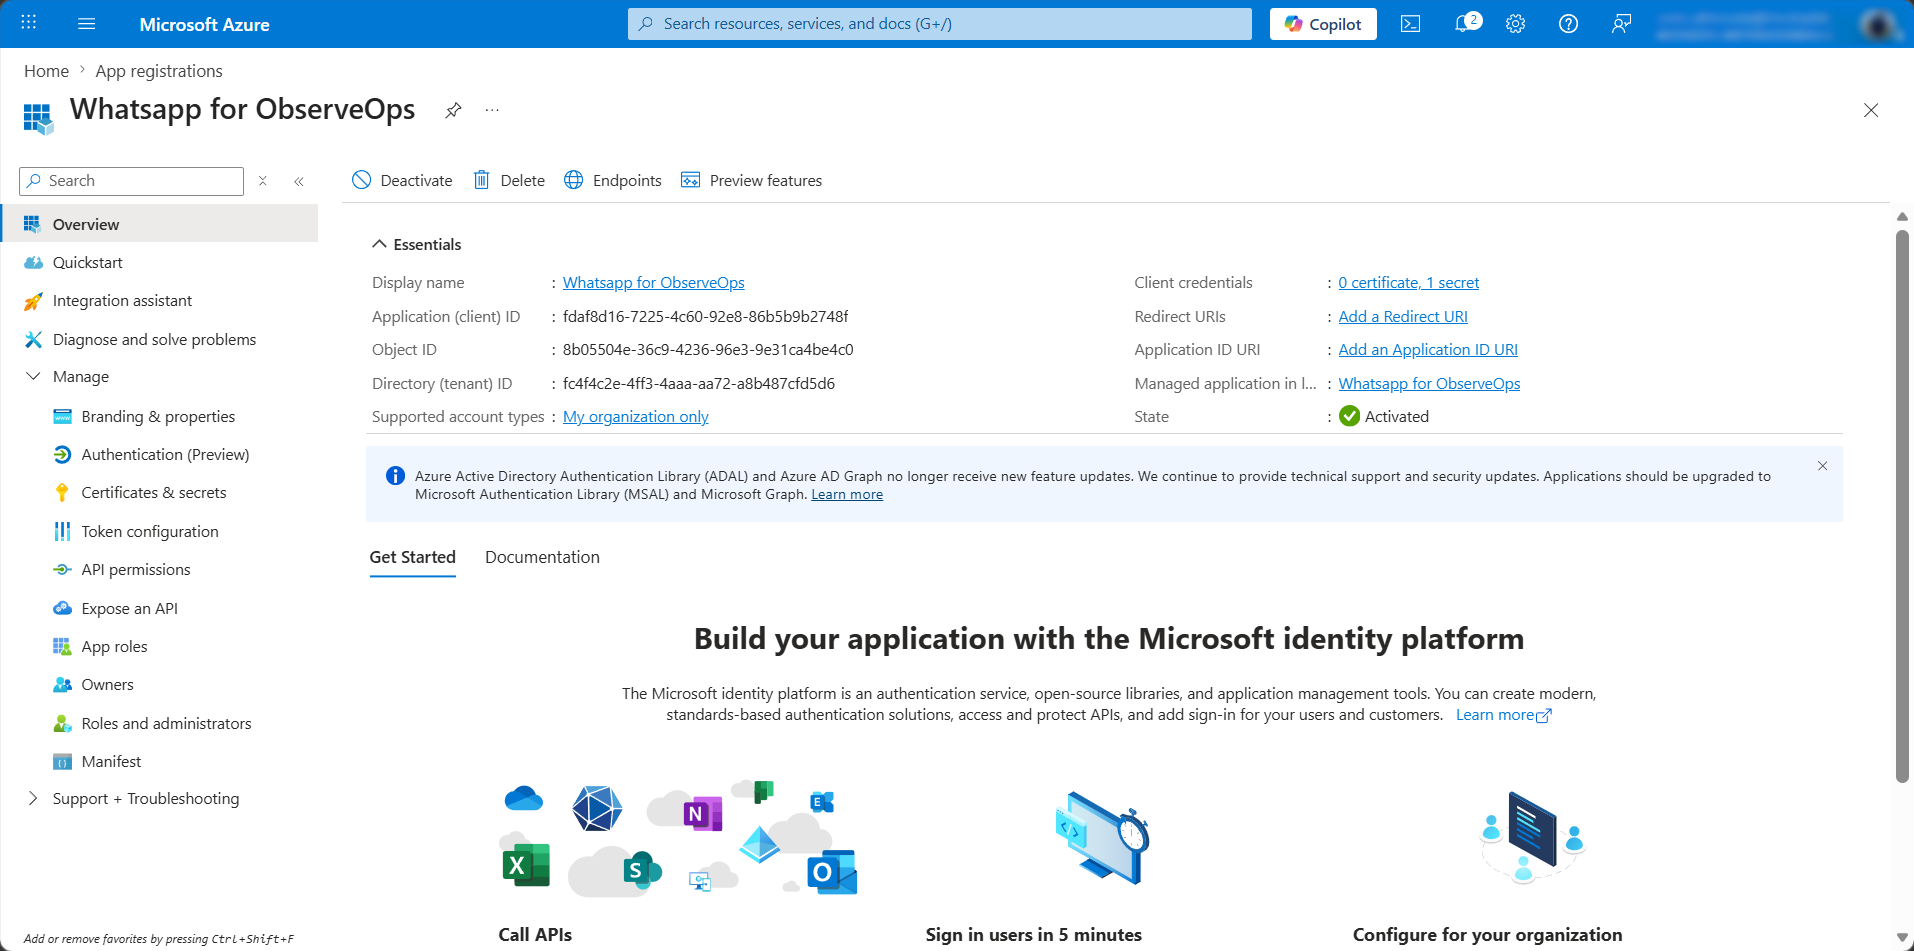1914x951 pixels.
Task: Open 'My organization only' account types link
Action: click(x=635, y=417)
